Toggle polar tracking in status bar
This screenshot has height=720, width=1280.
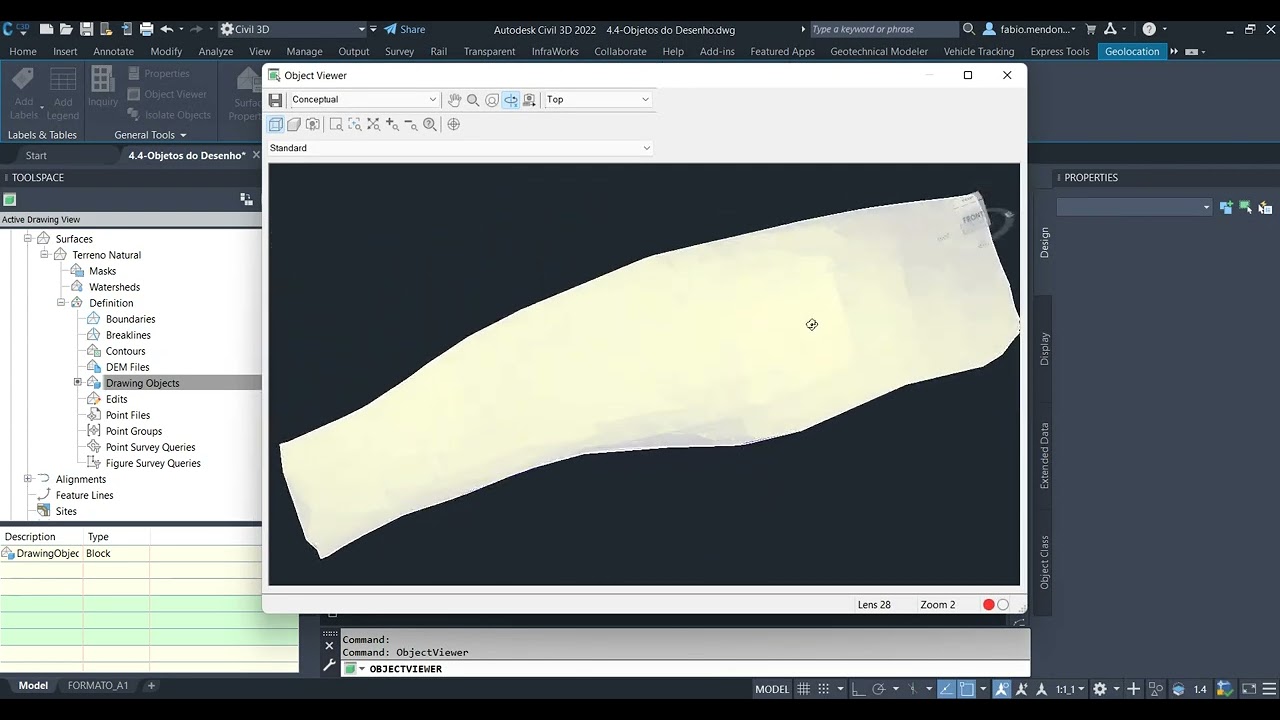pos(879,689)
